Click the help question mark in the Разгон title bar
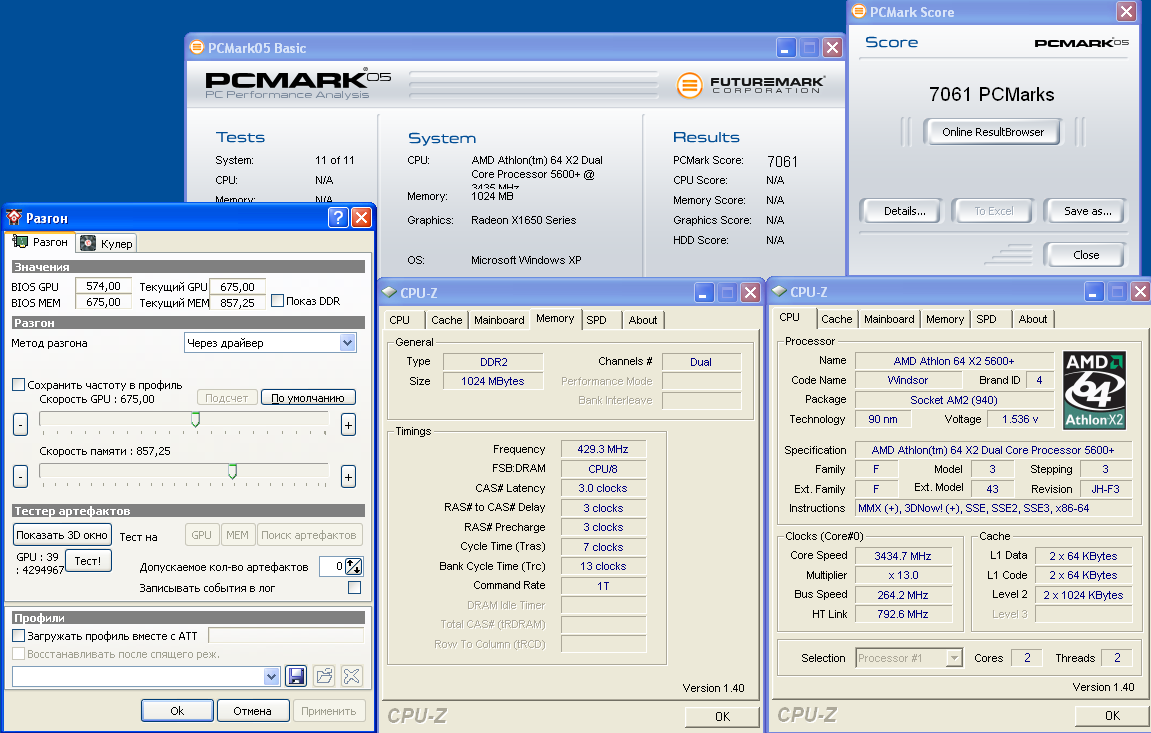Image resolution: width=1151 pixels, height=733 pixels. (338, 217)
